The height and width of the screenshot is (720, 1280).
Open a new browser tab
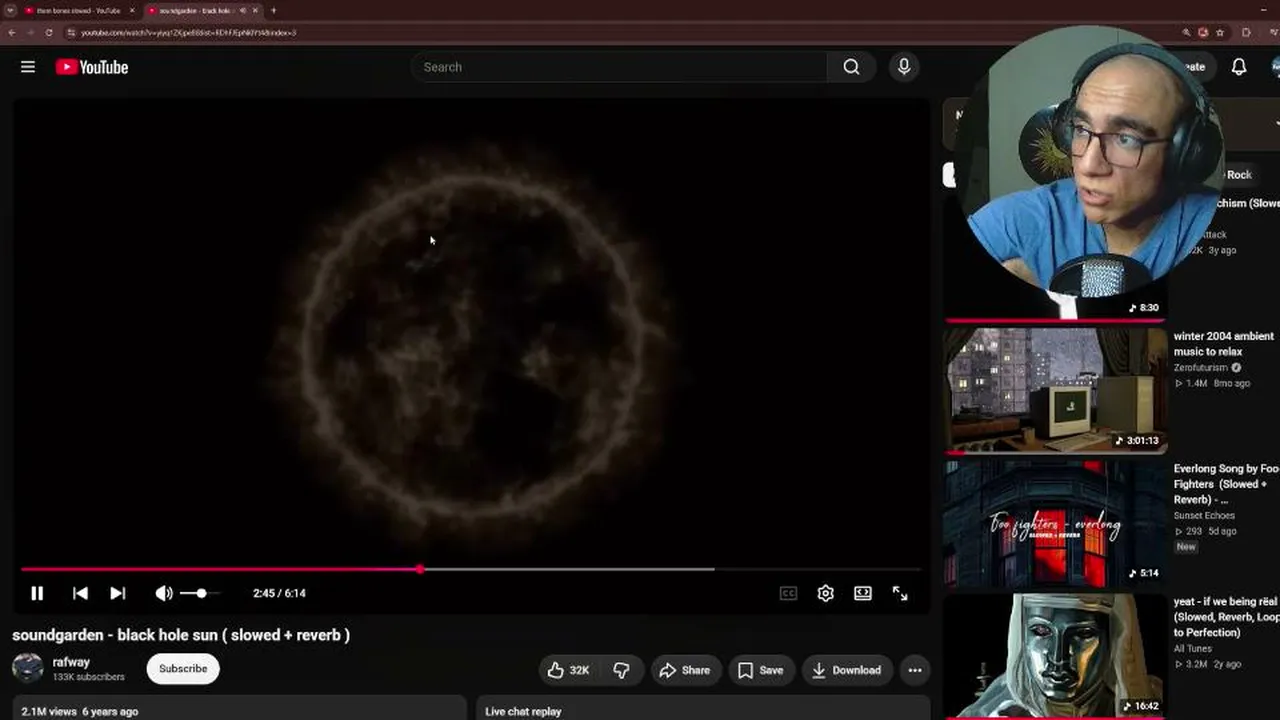click(273, 10)
